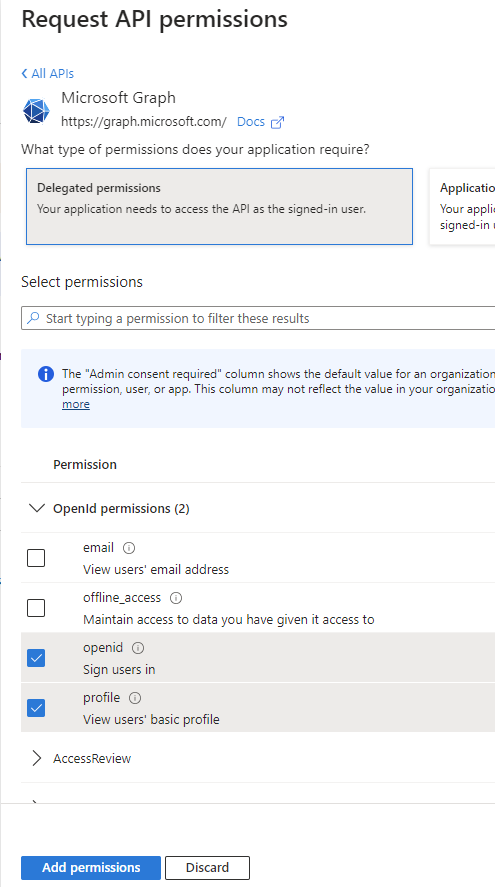Go back to All APIs
This screenshot has height=887, width=495.
[48, 74]
